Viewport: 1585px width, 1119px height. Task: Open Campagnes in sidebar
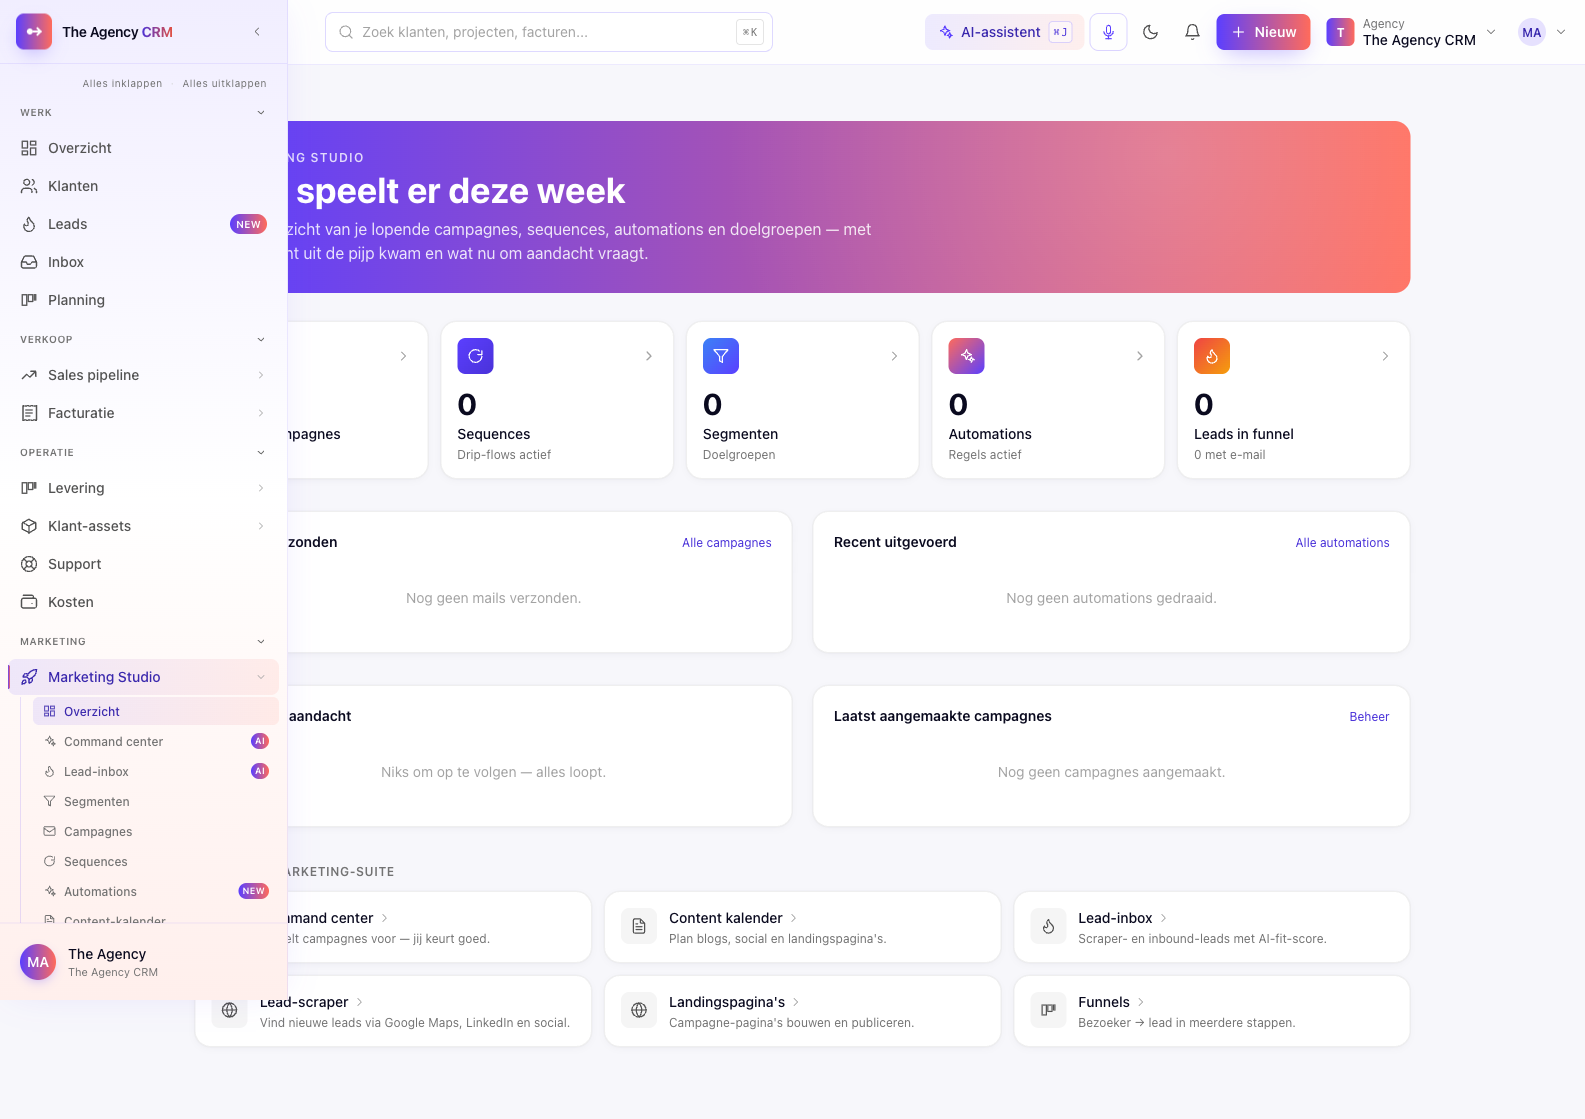(156, 832)
